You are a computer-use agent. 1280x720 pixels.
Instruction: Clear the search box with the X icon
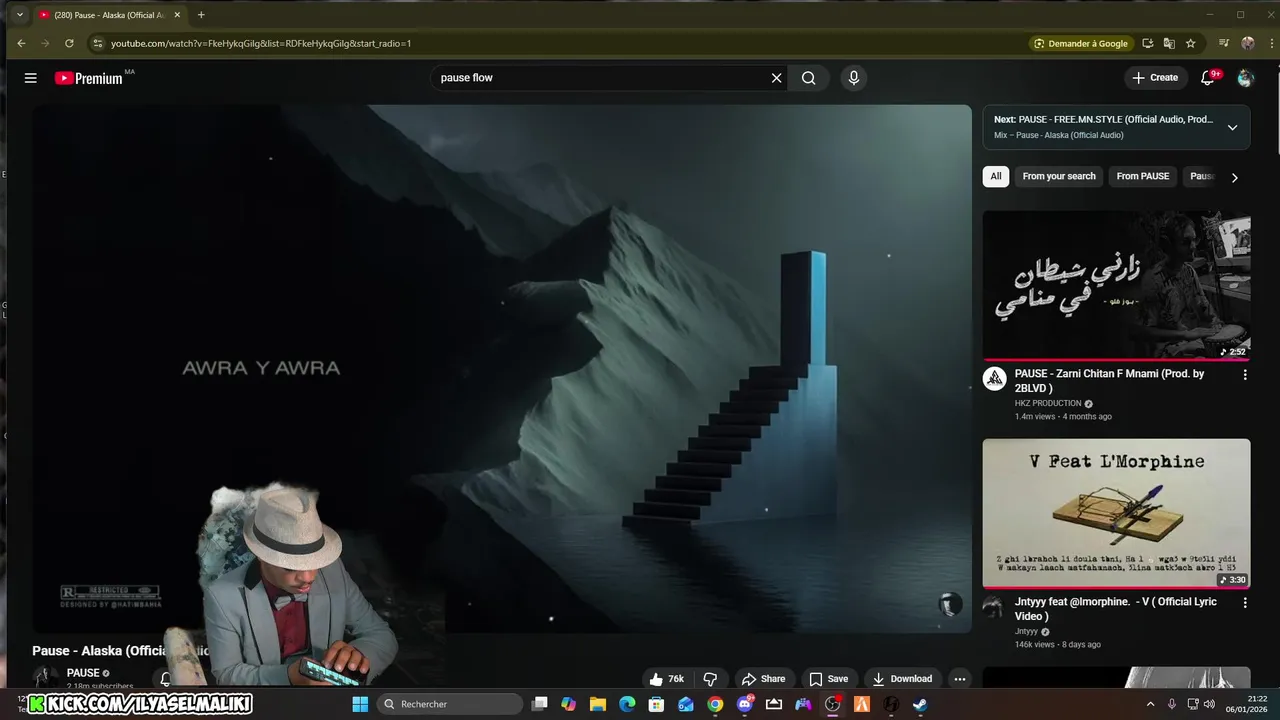pos(776,78)
